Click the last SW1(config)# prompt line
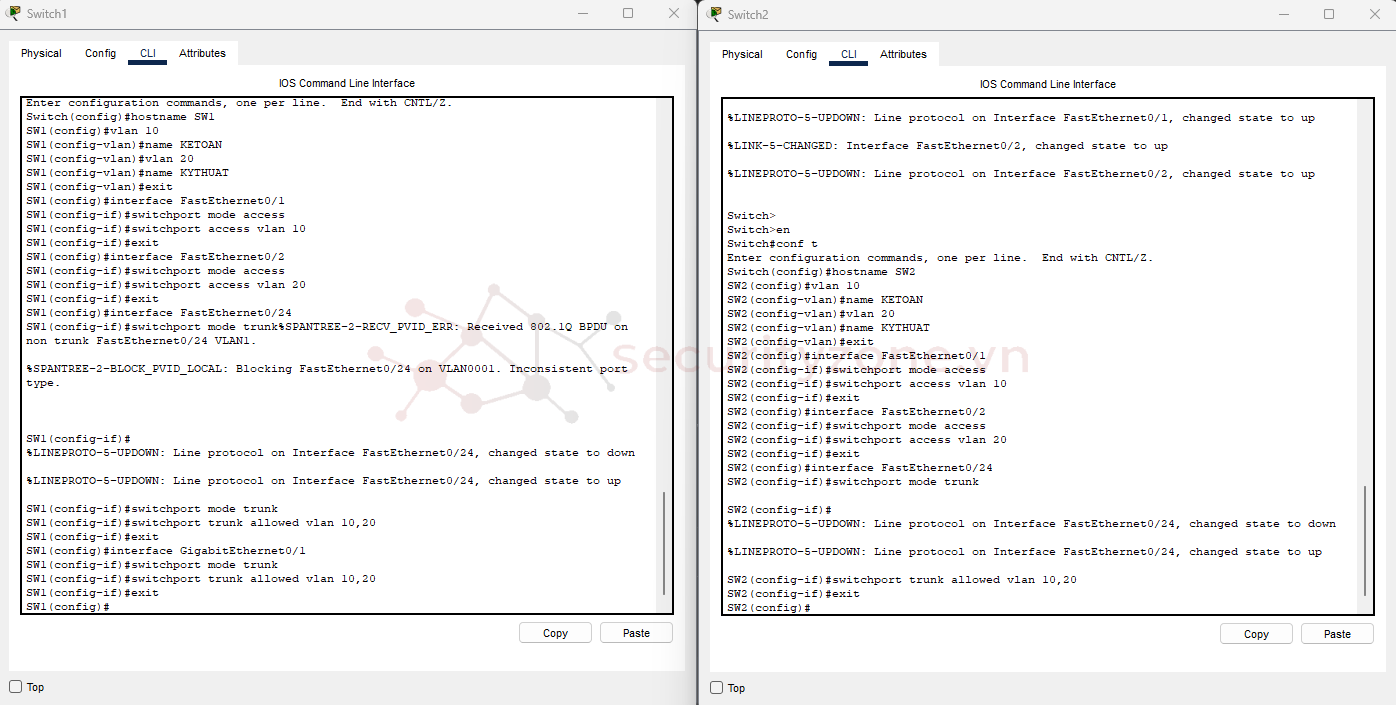1396x705 pixels. (68, 607)
